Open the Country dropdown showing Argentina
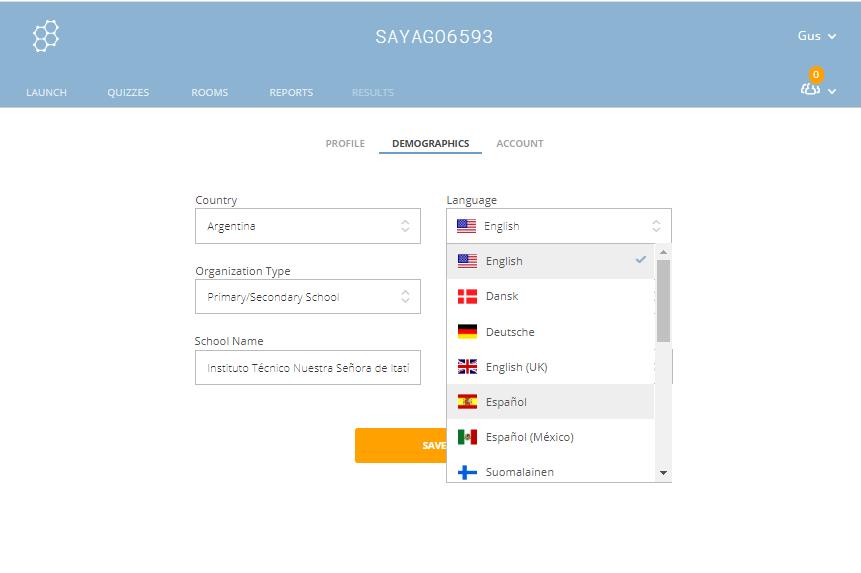 pos(308,226)
